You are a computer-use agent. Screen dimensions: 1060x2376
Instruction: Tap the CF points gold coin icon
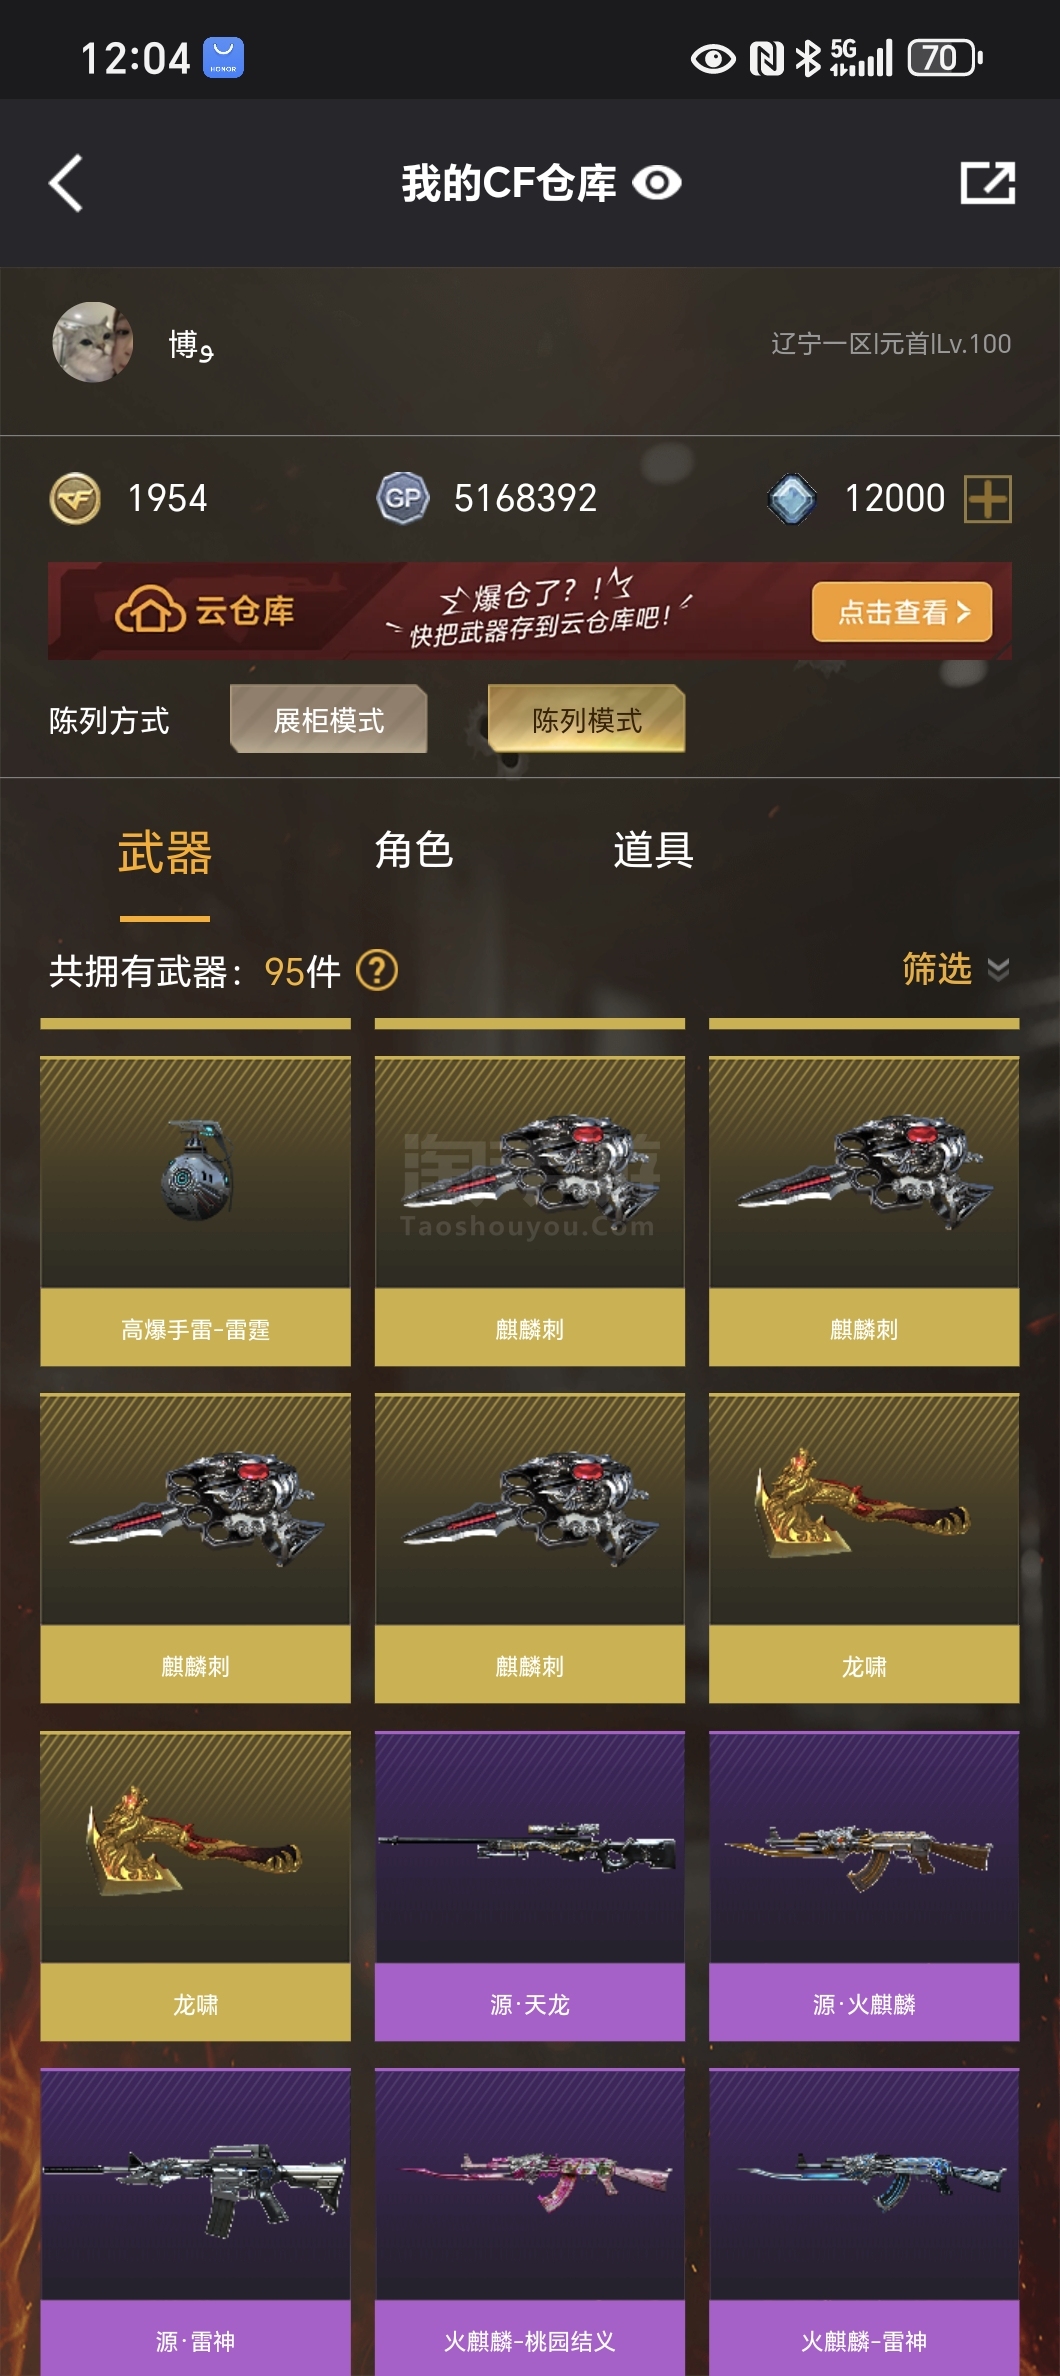(x=75, y=498)
